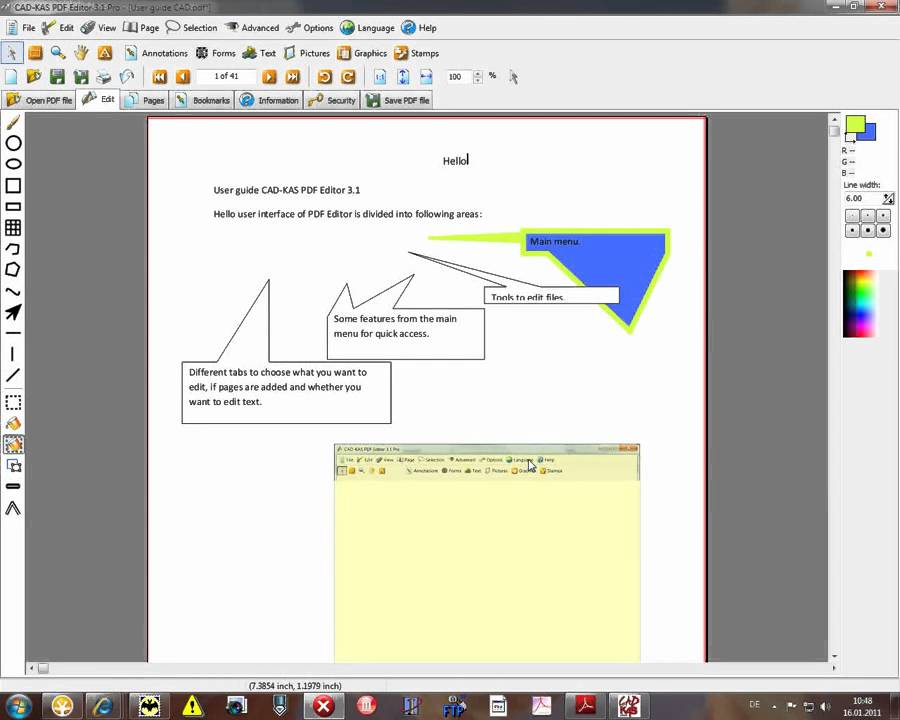Open the File menu

tap(21, 28)
